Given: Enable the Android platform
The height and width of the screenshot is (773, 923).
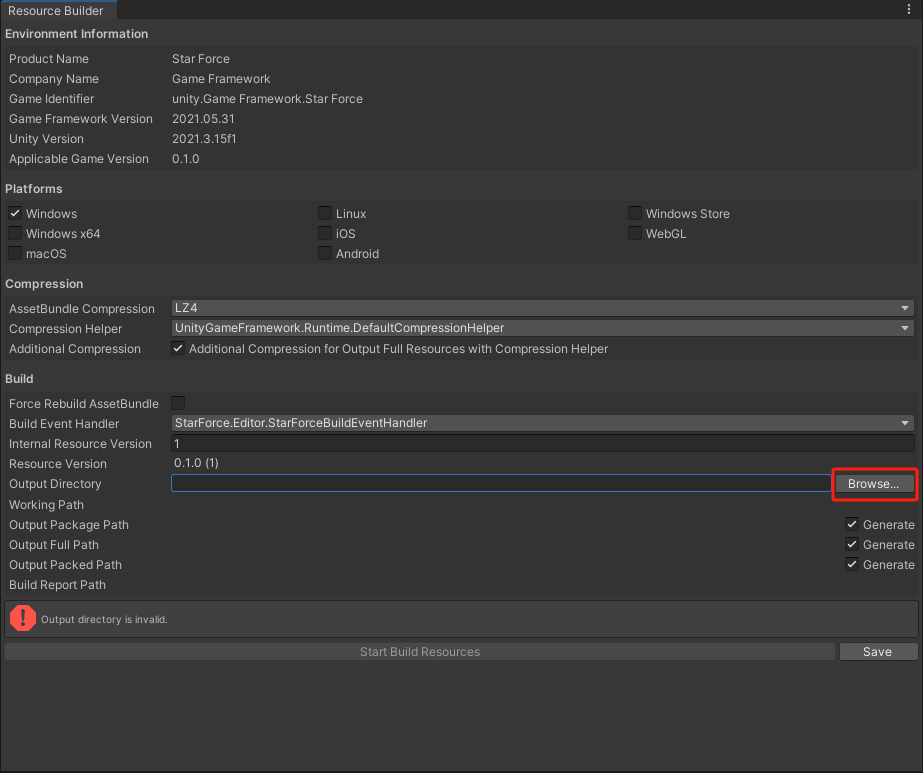Looking at the screenshot, I should 324,253.
